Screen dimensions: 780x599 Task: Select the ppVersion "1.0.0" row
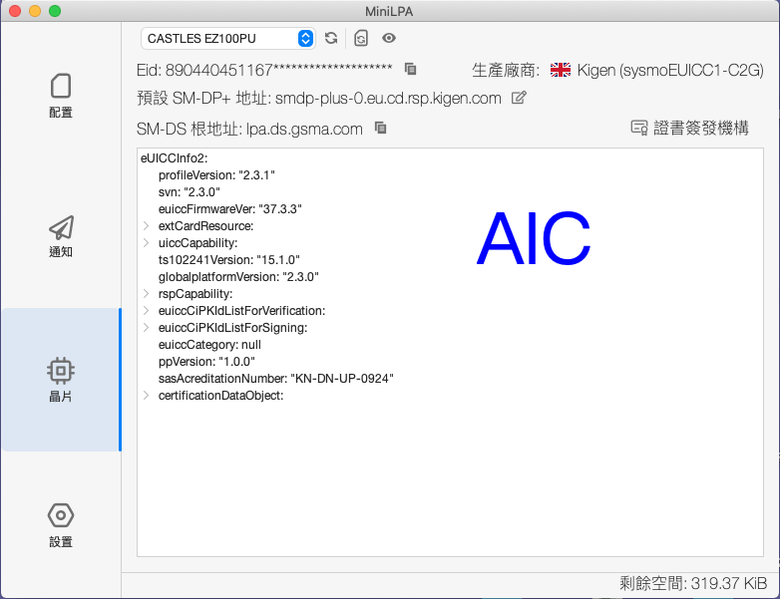click(x=206, y=362)
